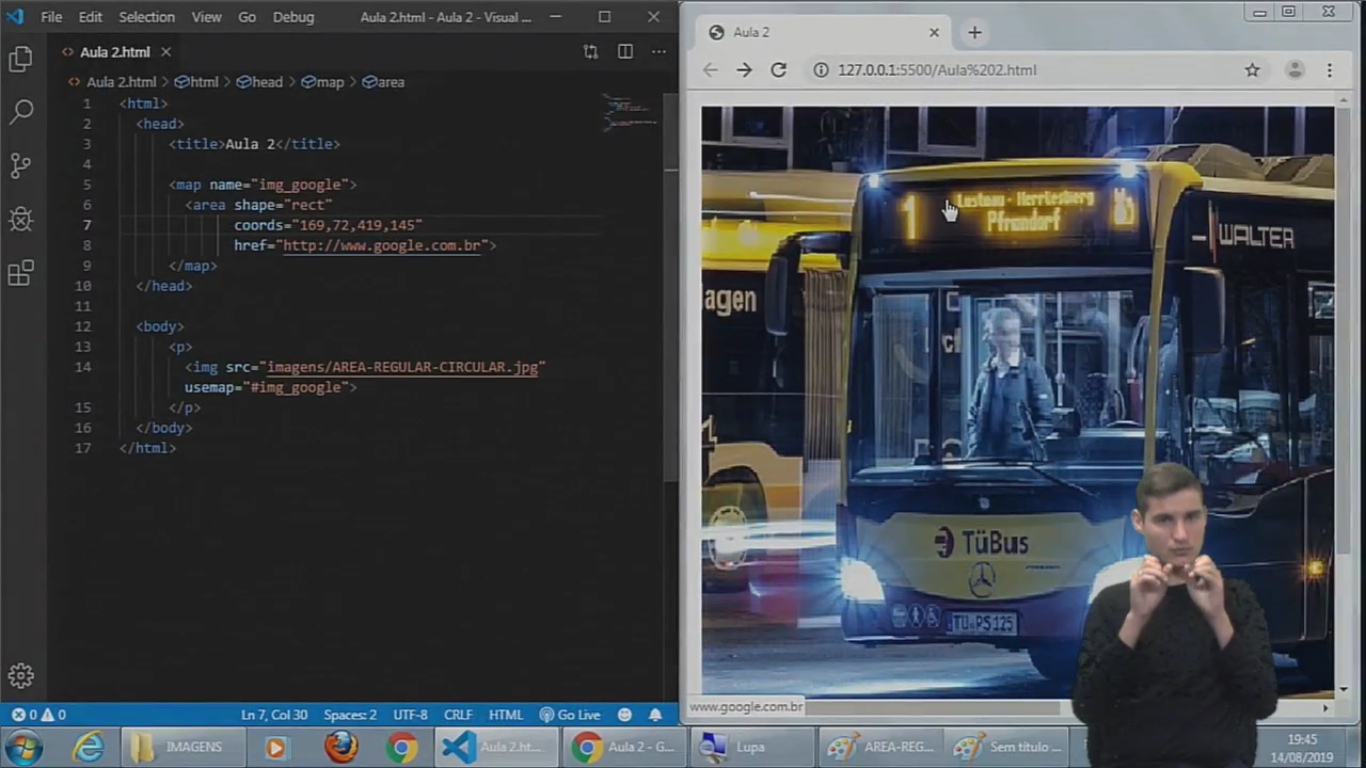Open a new Chrome tab

click(x=974, y=32)
